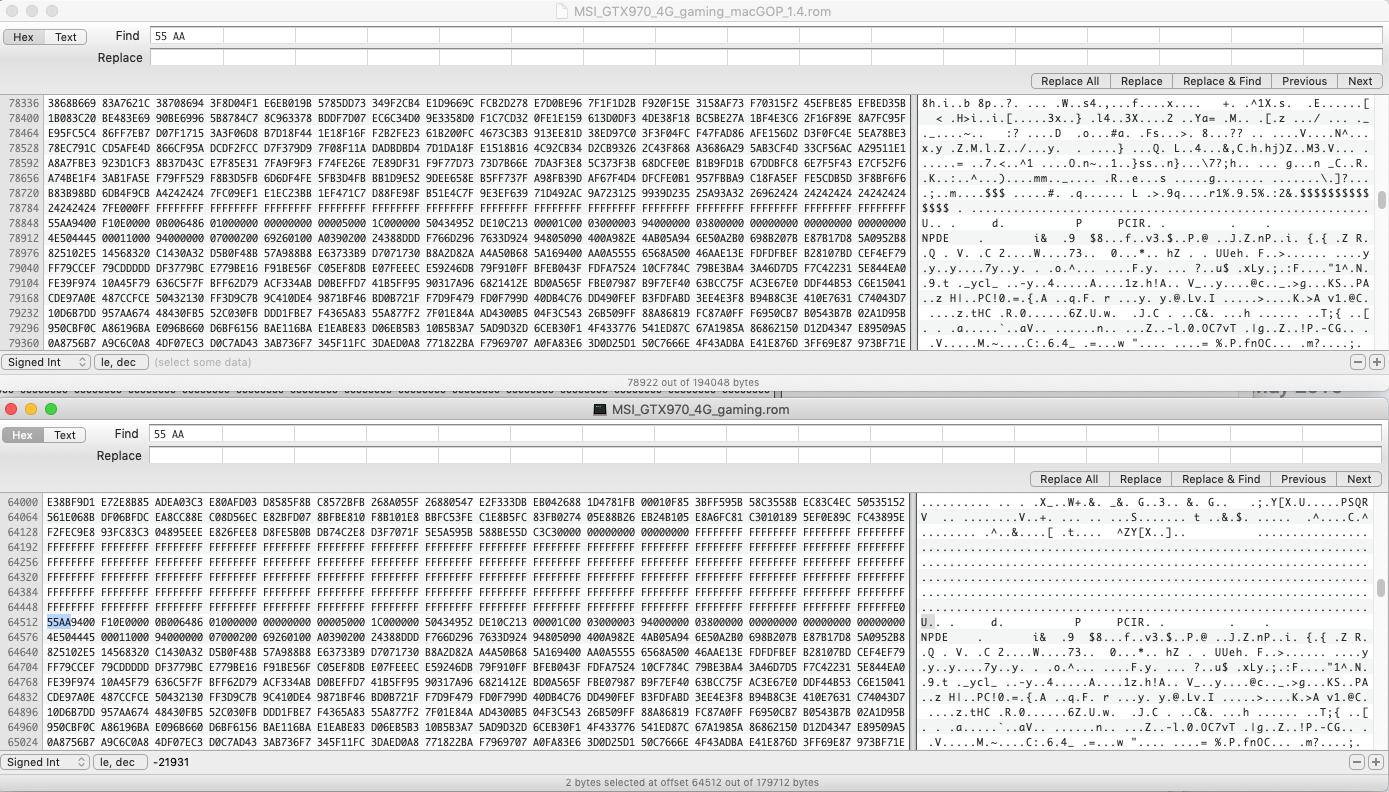1389x792 pixels.
Task: Click the file proxy icon of the MSI_GTX970_4G_gaming.rom title
Action: [600, 409]
